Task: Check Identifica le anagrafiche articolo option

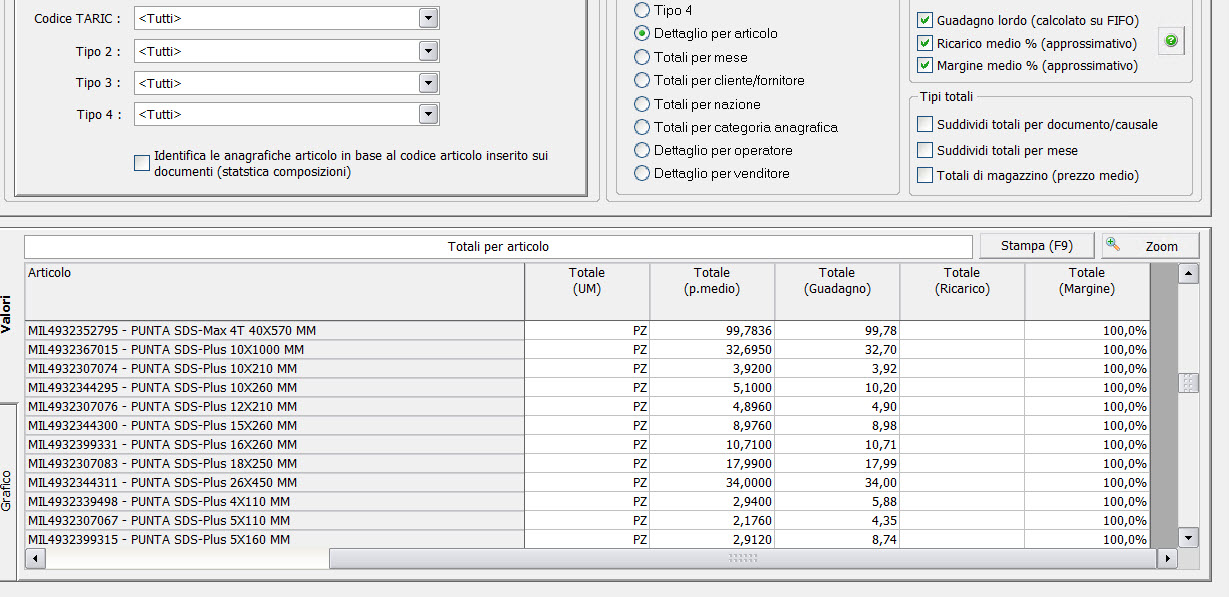Action: pos(142,163)
